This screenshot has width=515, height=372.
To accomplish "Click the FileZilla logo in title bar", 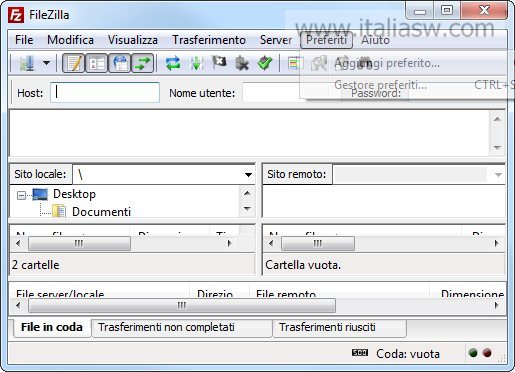I will (x=16, y=15).
